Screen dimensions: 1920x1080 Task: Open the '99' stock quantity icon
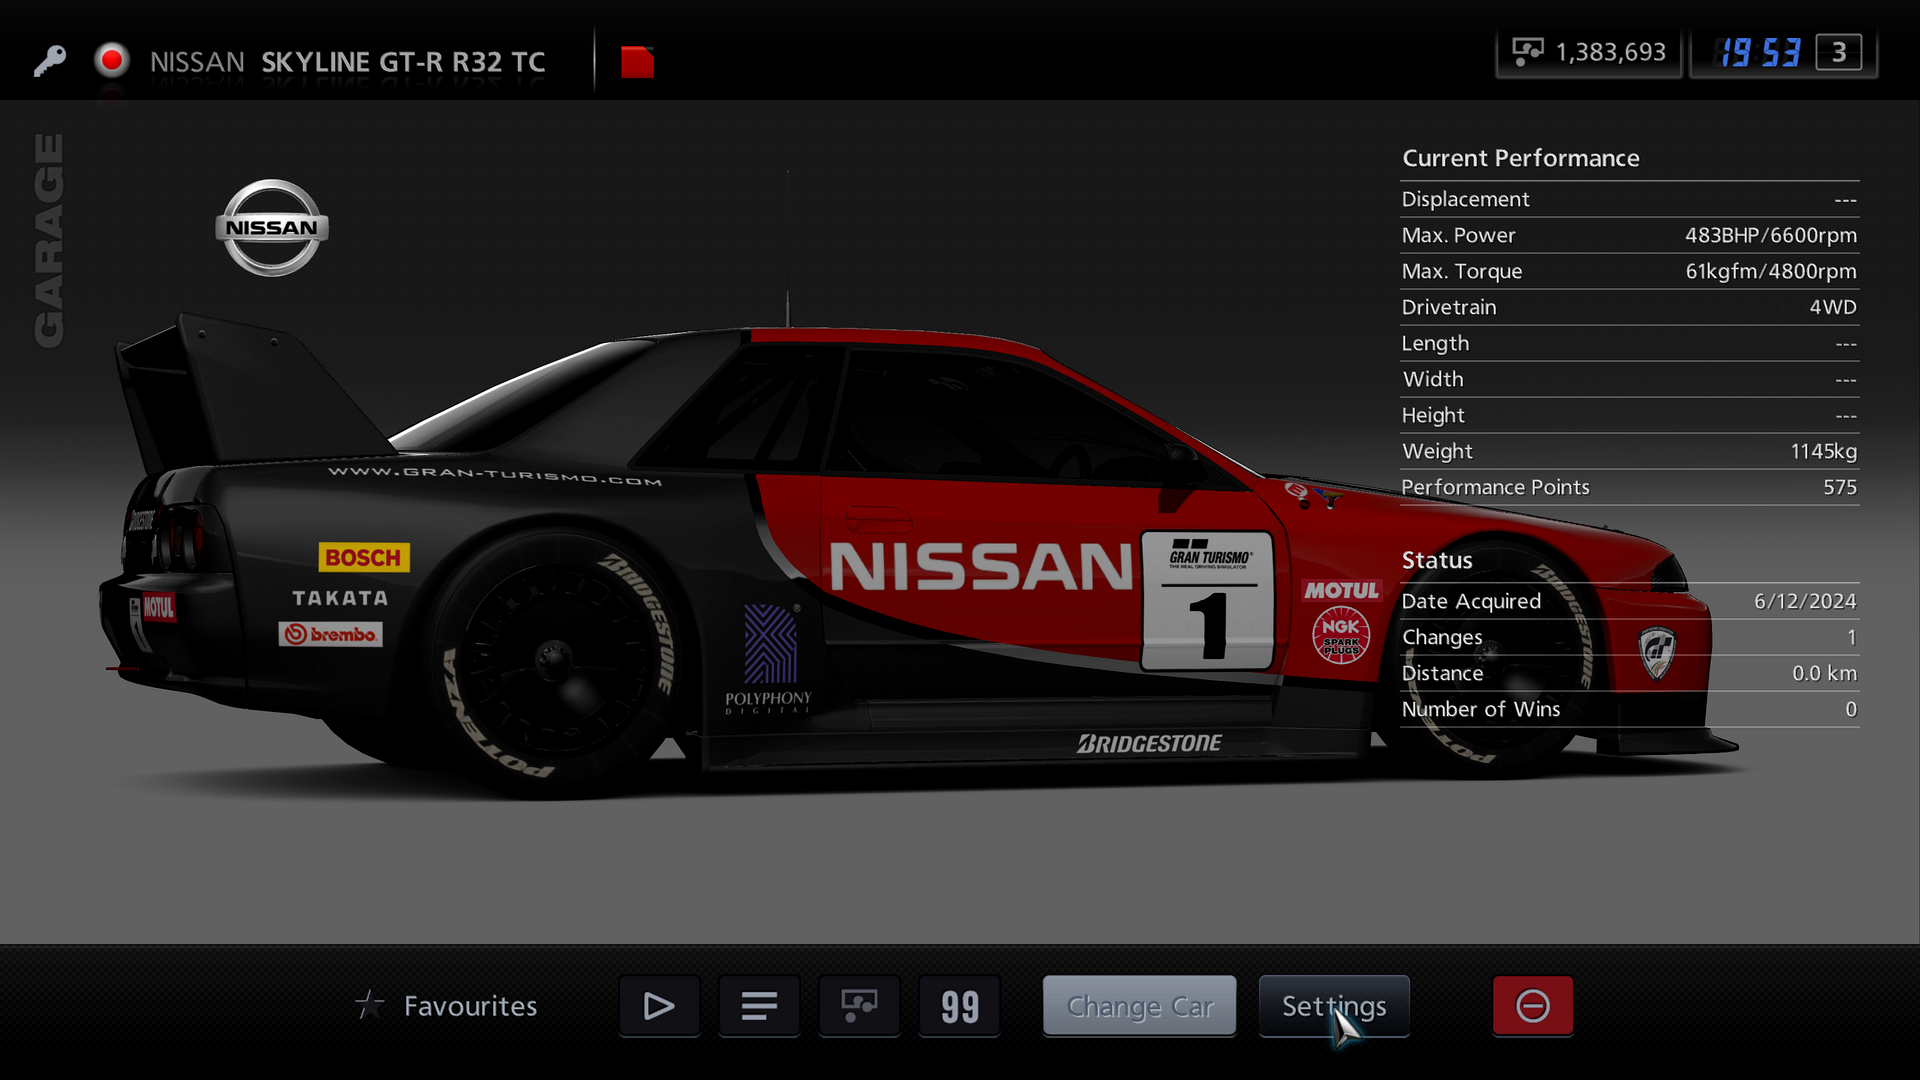[959, 1006]
